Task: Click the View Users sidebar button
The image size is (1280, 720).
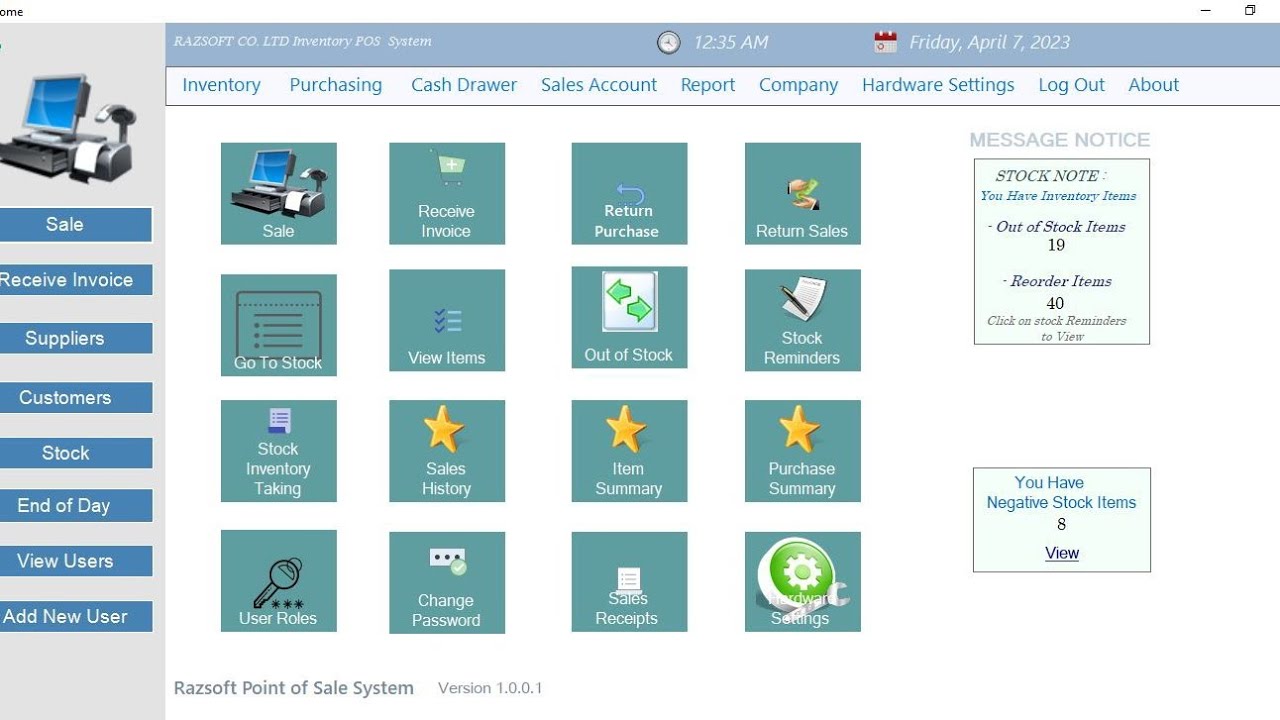Action: point(74,561)
